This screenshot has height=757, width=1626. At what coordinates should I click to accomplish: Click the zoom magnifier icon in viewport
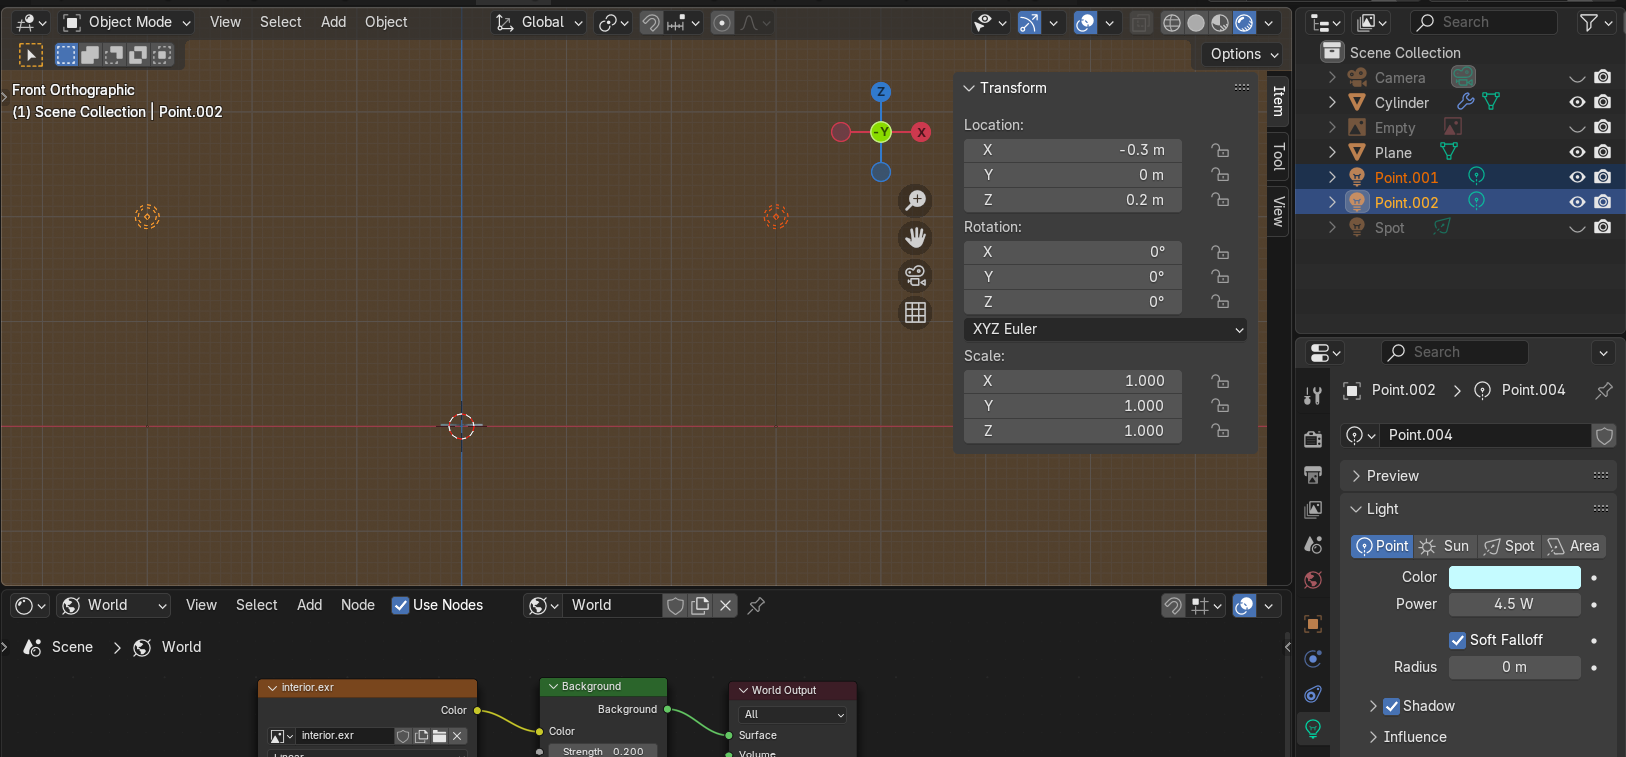pyautogui.click(x=915, y=200)
